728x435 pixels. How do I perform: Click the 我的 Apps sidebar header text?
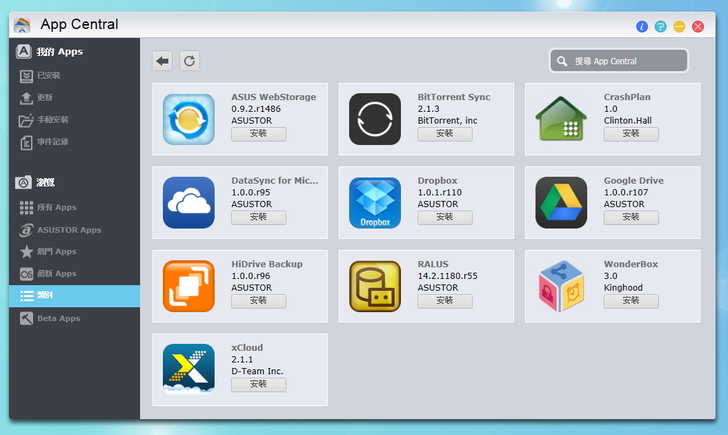coord(59,52)
